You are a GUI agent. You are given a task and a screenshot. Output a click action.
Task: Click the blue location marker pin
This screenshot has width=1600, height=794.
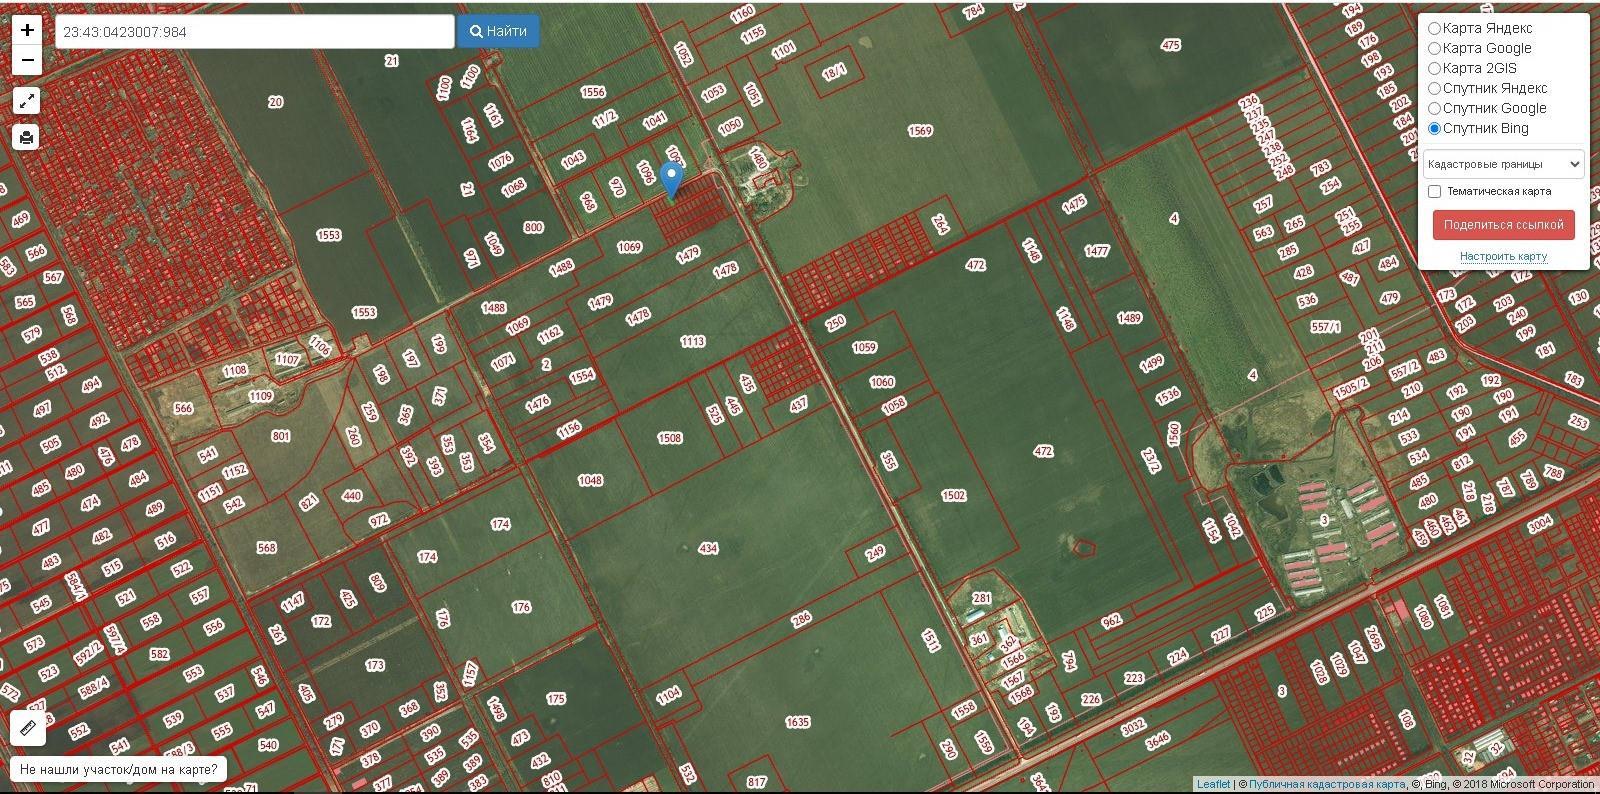click(x=672, y=178)
